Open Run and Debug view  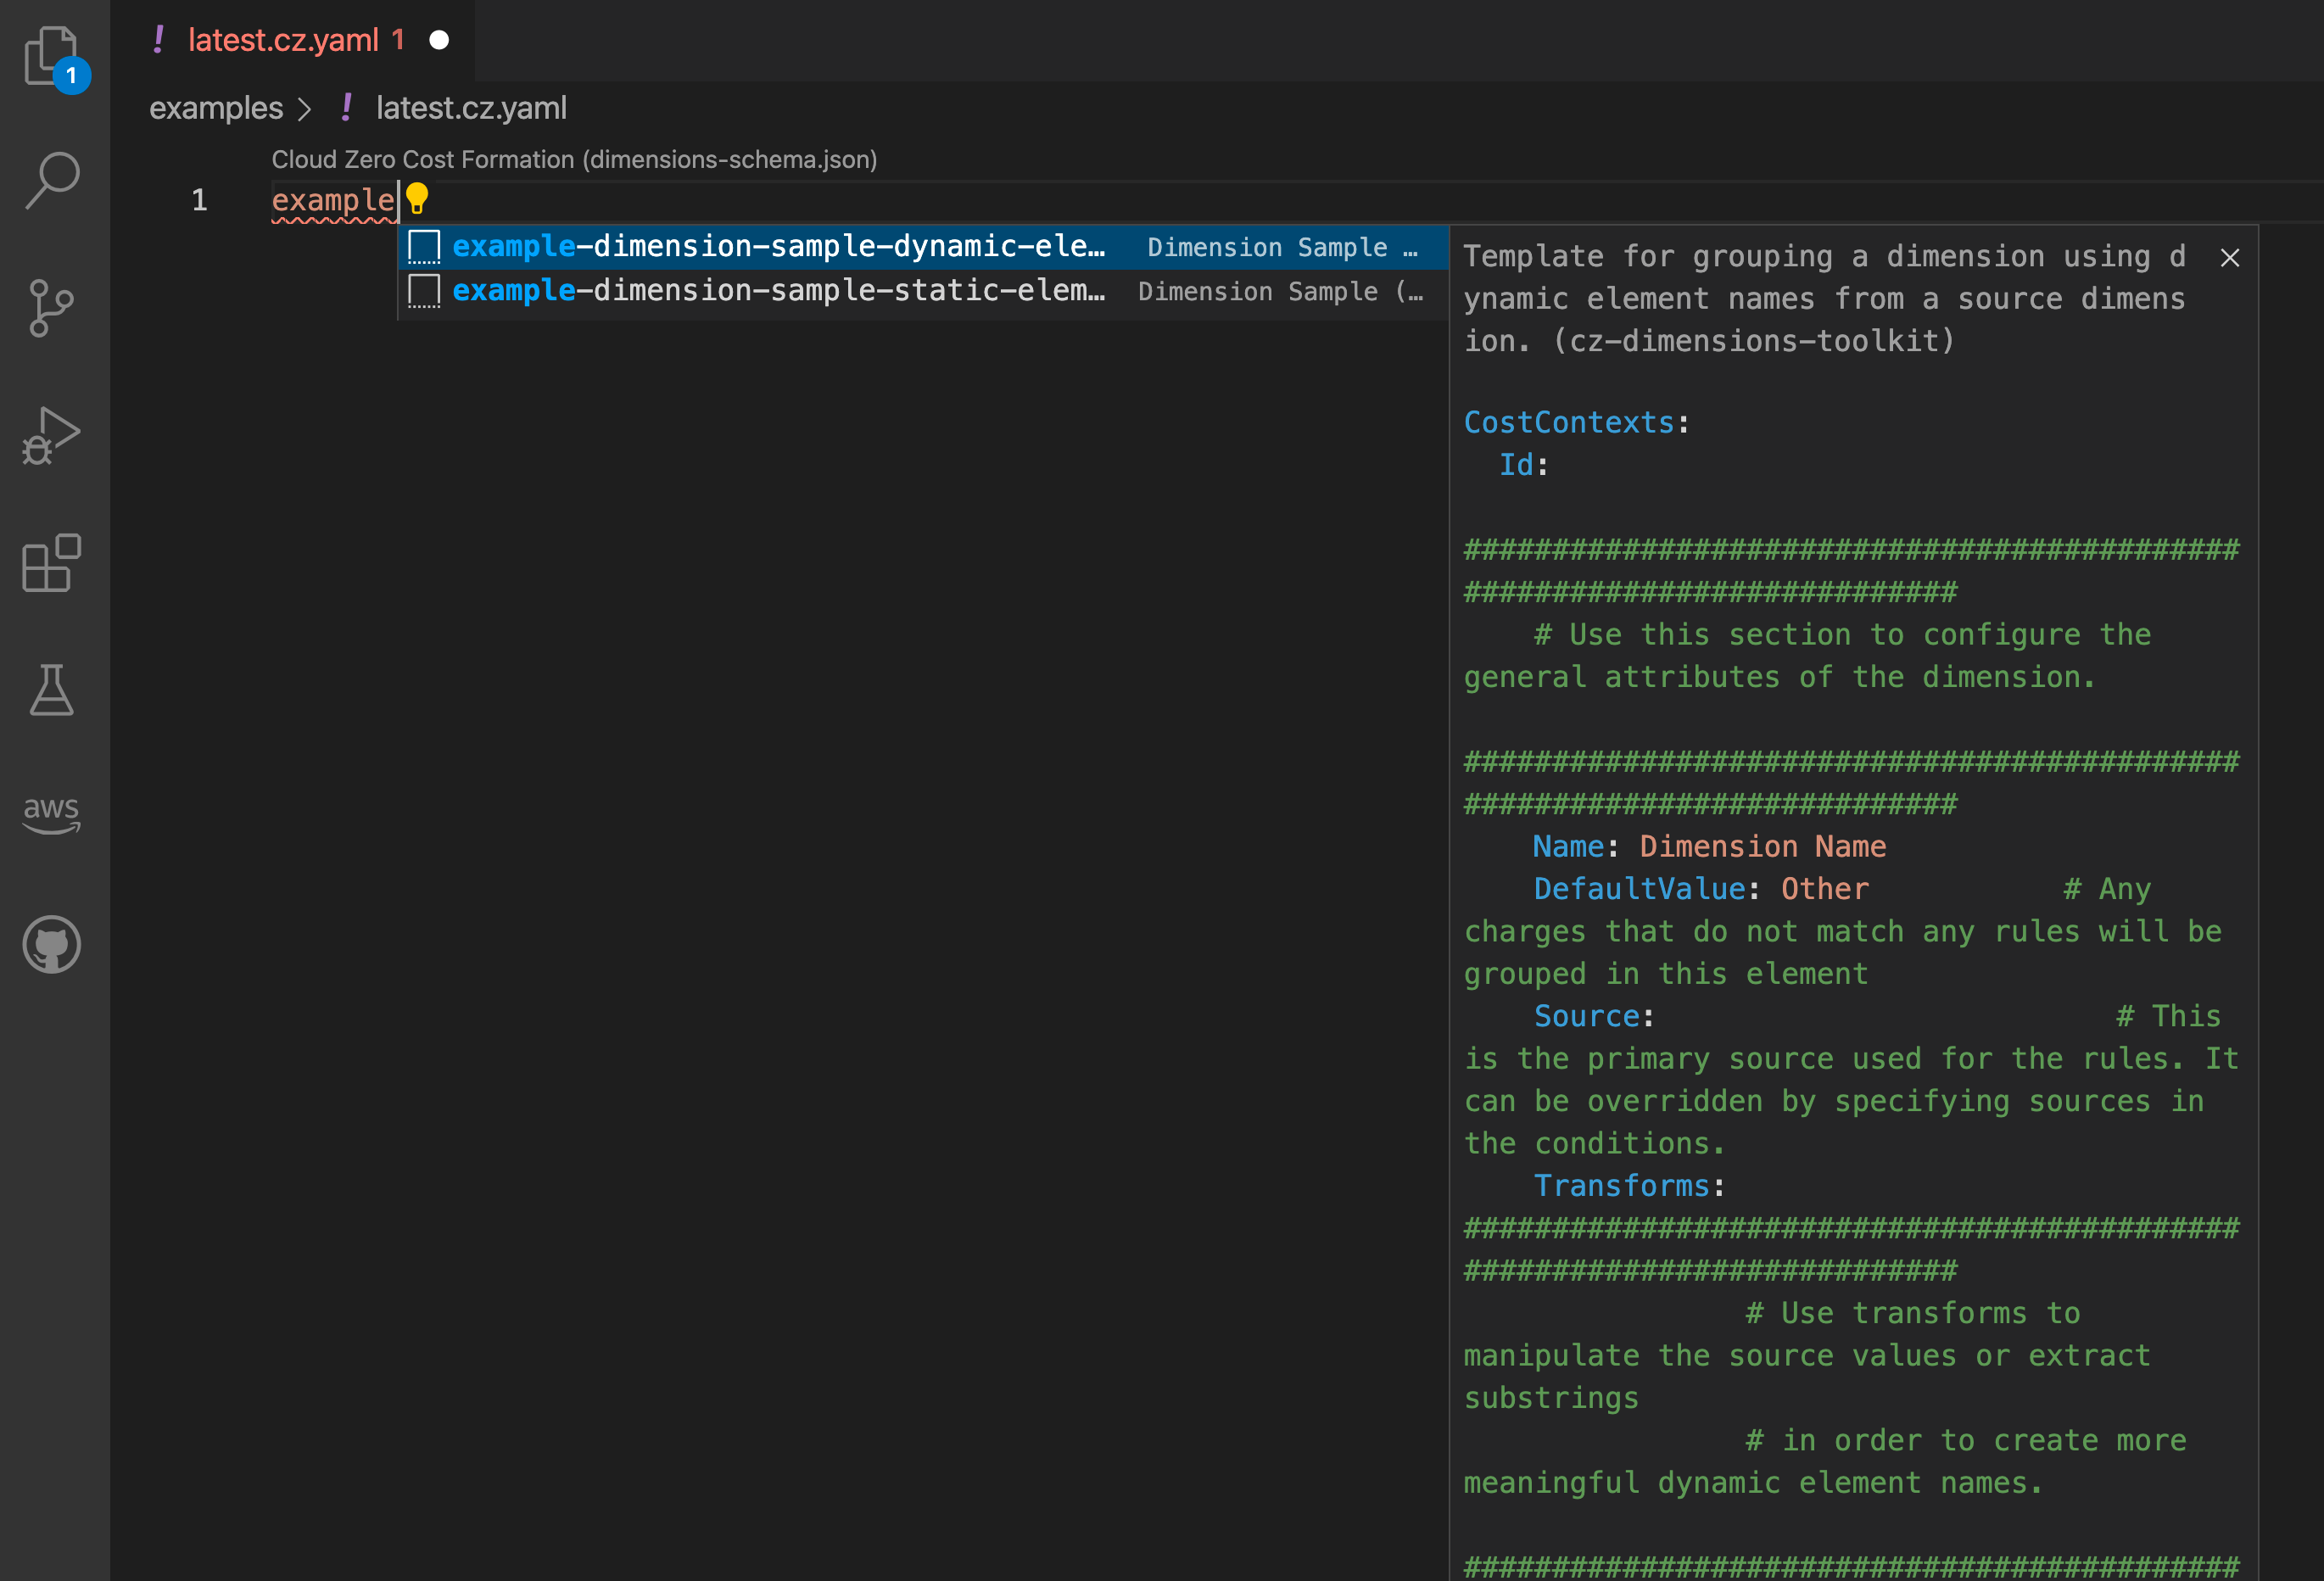pyautogui.click(x=51, y=435)
